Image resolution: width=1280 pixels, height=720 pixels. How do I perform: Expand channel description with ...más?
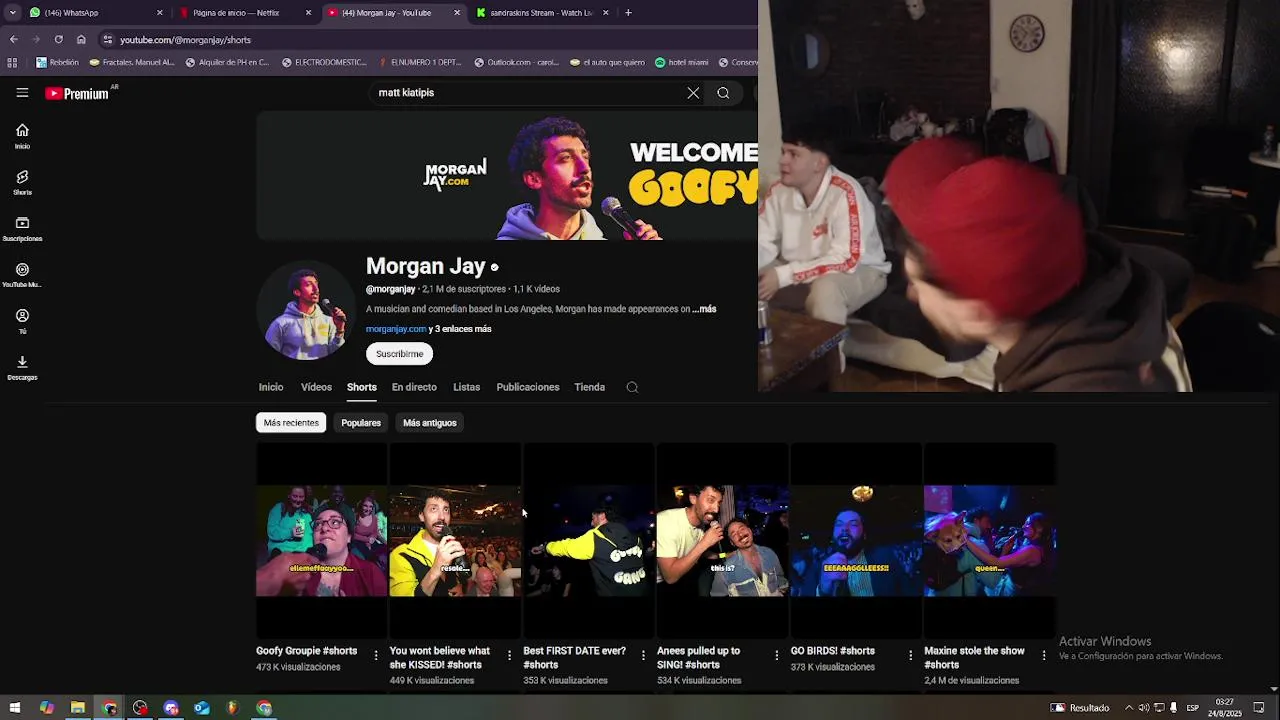704,309
